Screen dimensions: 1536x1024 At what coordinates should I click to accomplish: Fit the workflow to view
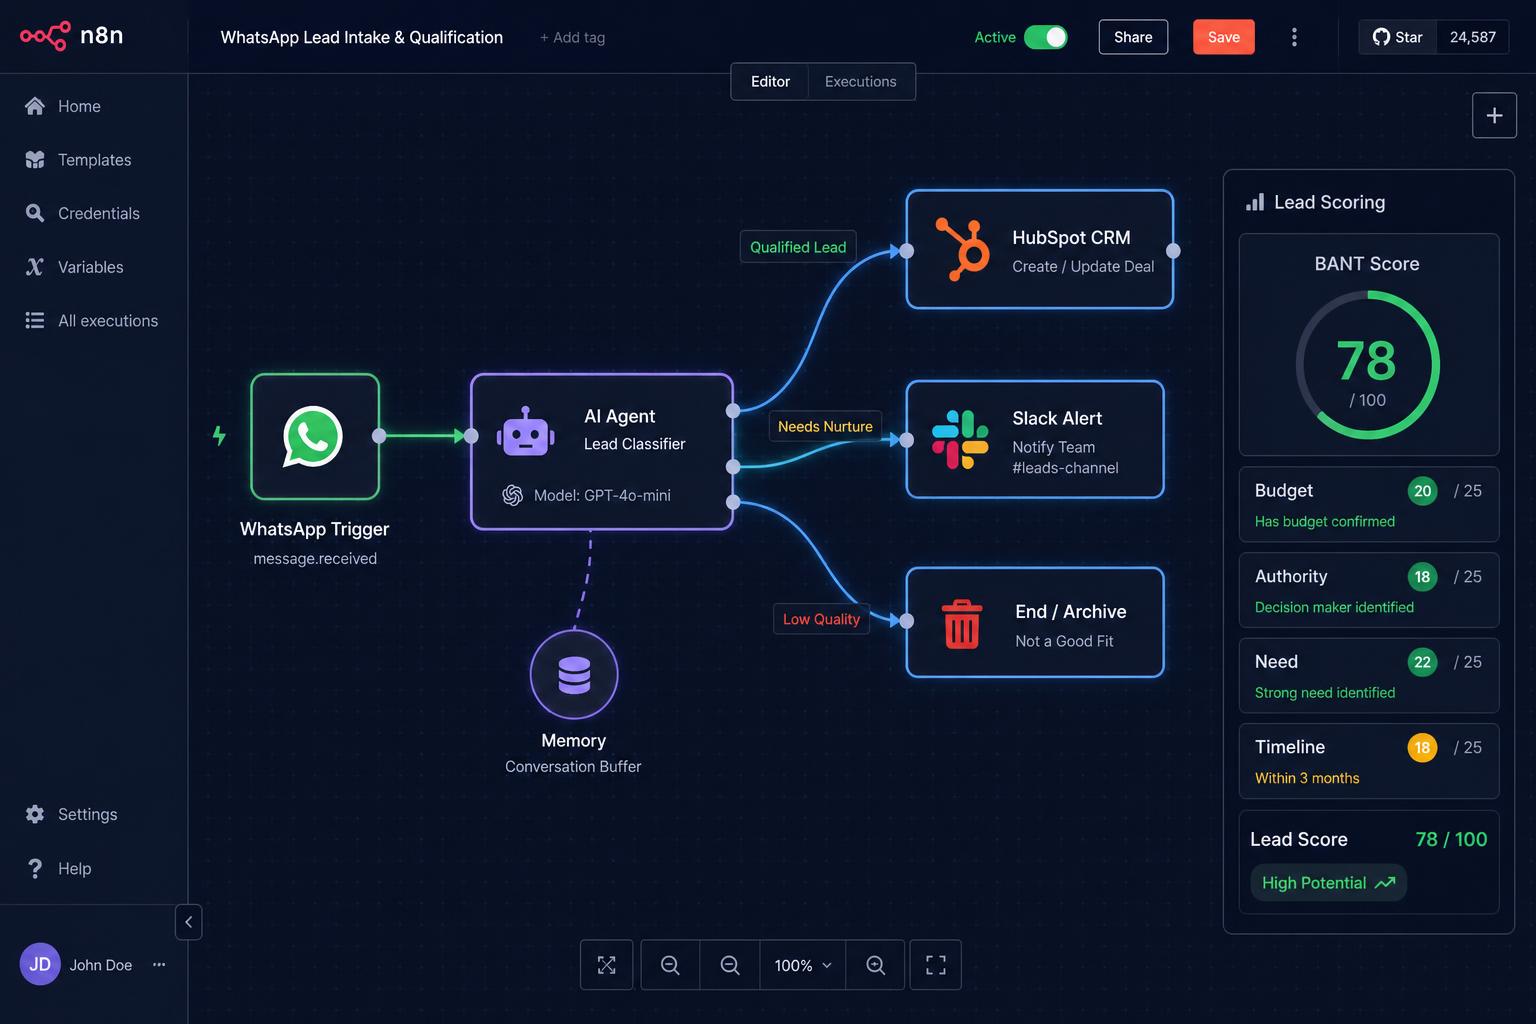607,965
